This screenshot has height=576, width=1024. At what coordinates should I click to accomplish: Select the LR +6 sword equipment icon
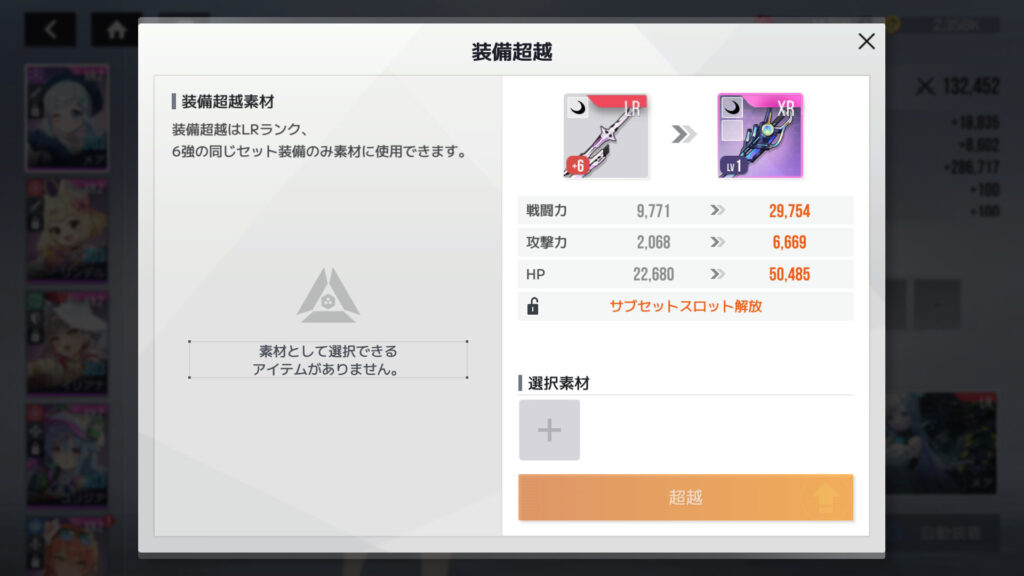605,135
